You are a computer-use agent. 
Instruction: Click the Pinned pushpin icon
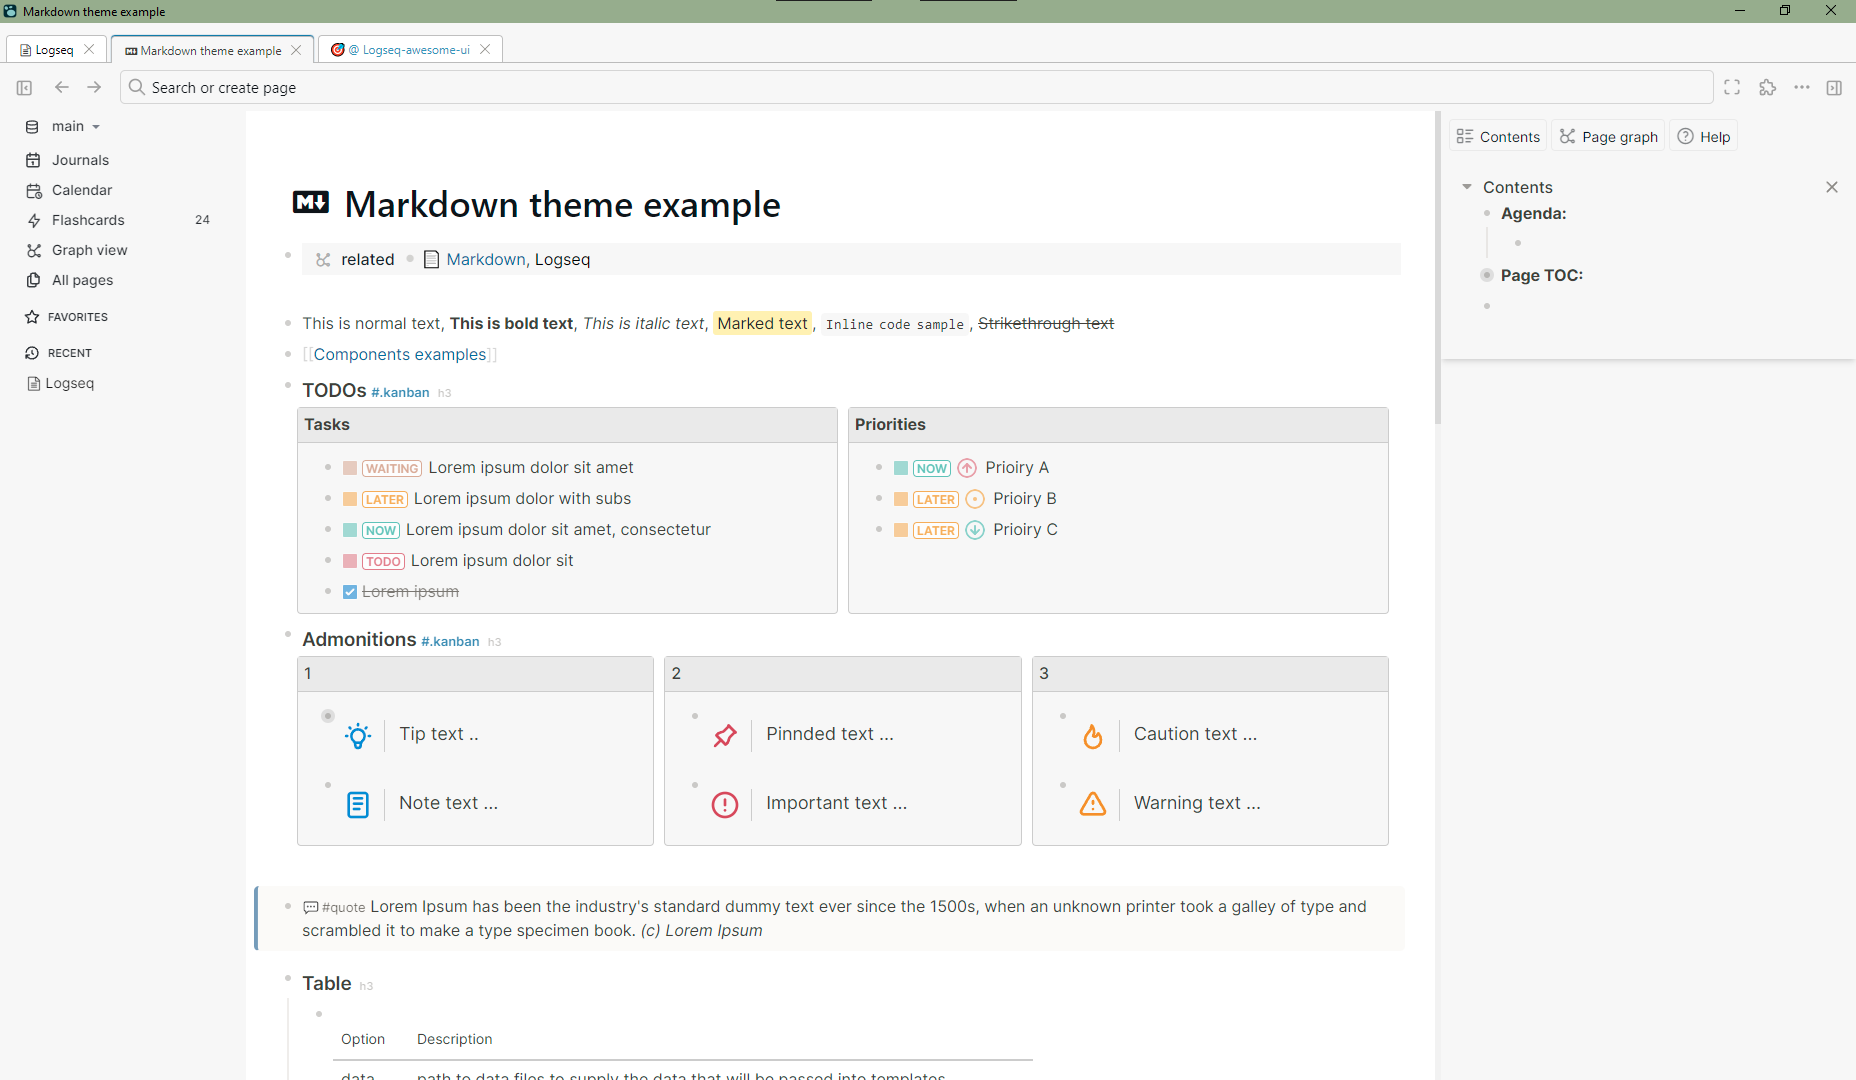(x=725, y=736)
